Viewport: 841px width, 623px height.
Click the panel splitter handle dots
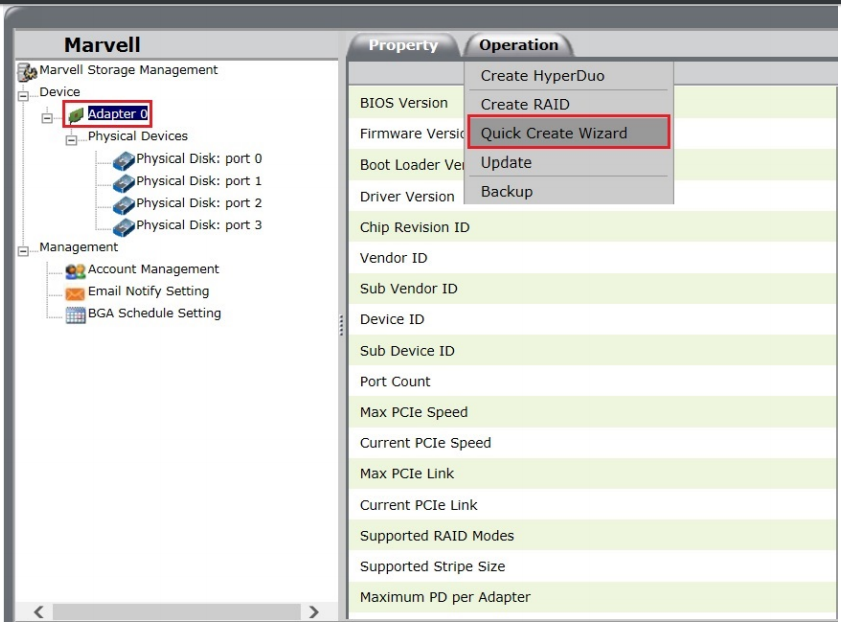click(342, 325)
